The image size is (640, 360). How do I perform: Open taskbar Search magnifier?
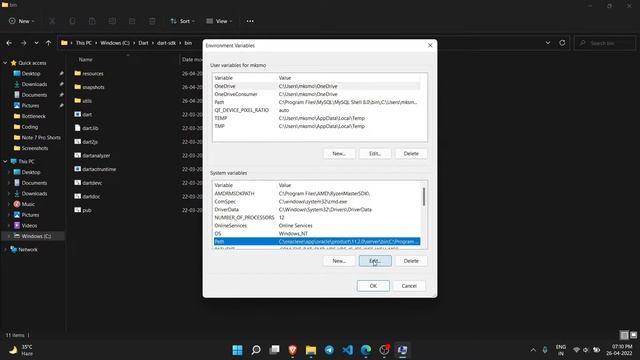click(256, 350)
